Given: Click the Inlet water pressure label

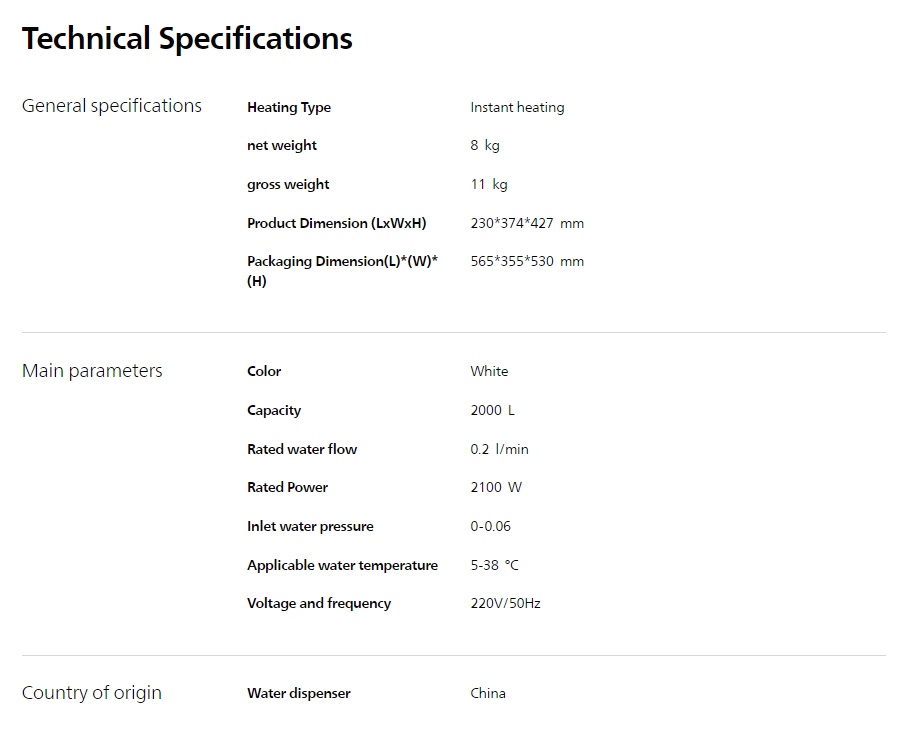Looking at the screenshot, I should (x=310, y=526).
